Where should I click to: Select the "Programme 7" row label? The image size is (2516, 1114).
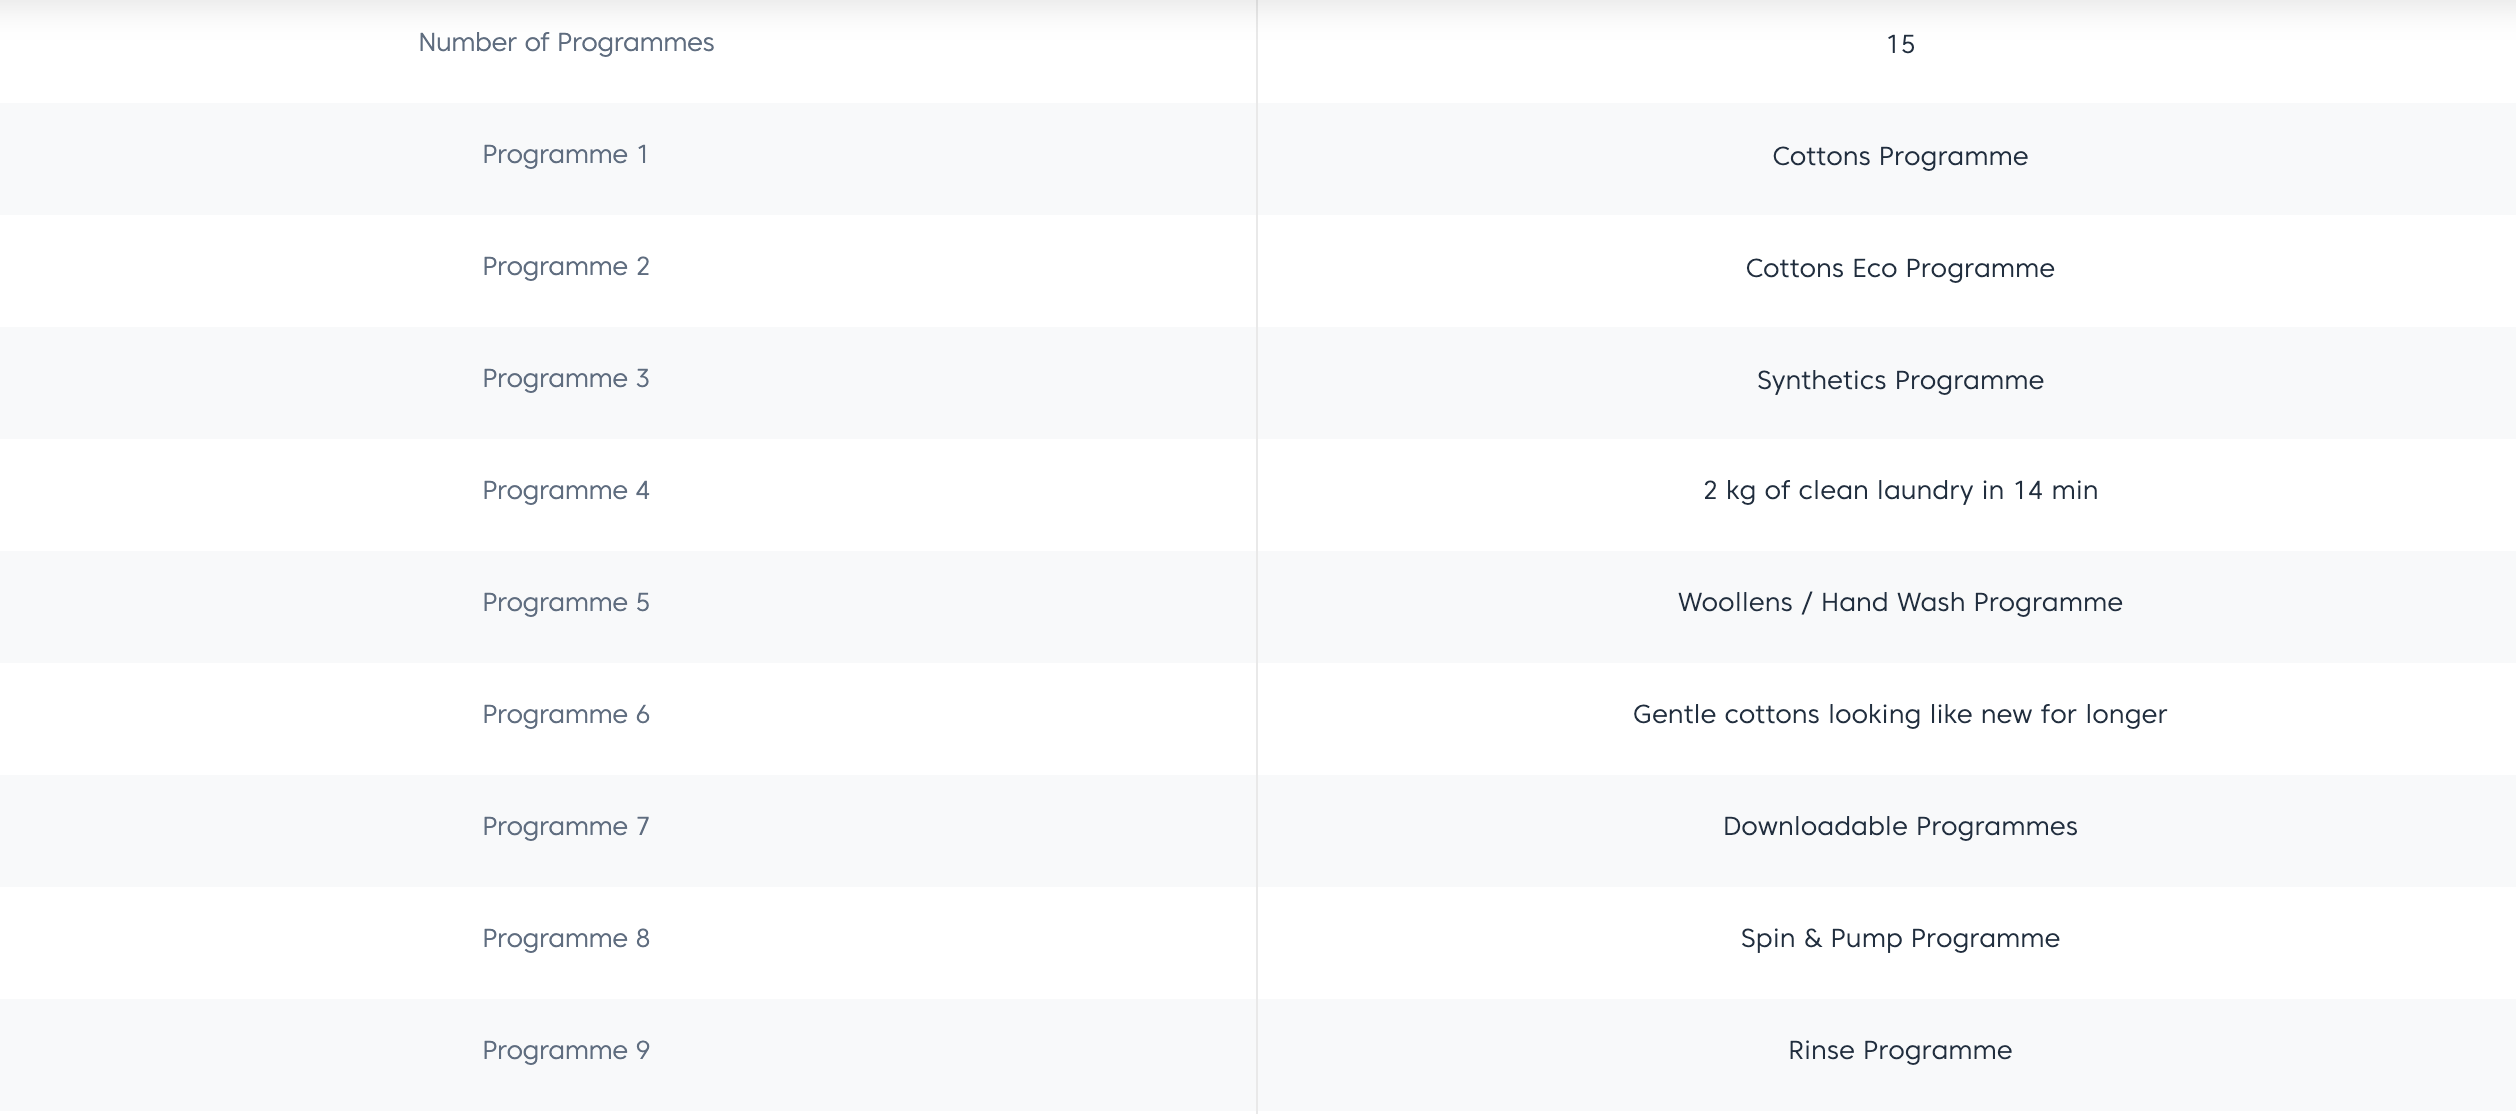tap(566, 827)
